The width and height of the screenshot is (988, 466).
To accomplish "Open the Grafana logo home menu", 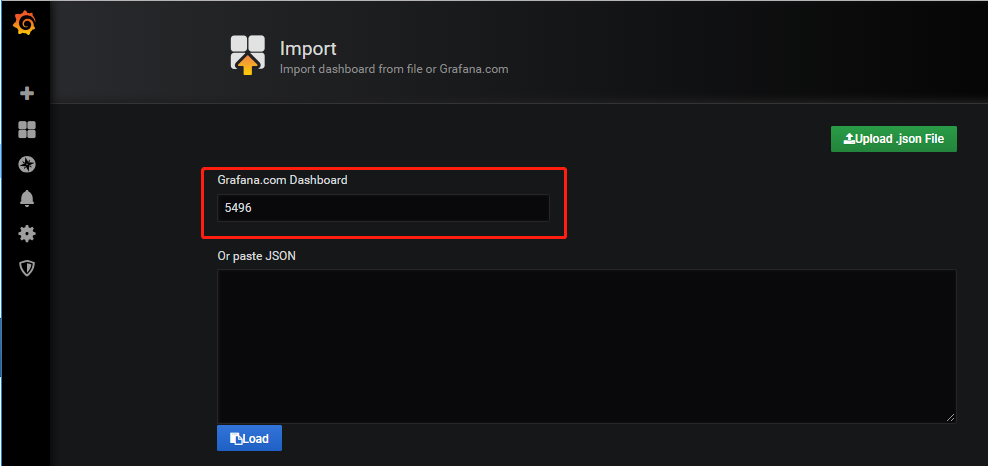I will 25,24.
